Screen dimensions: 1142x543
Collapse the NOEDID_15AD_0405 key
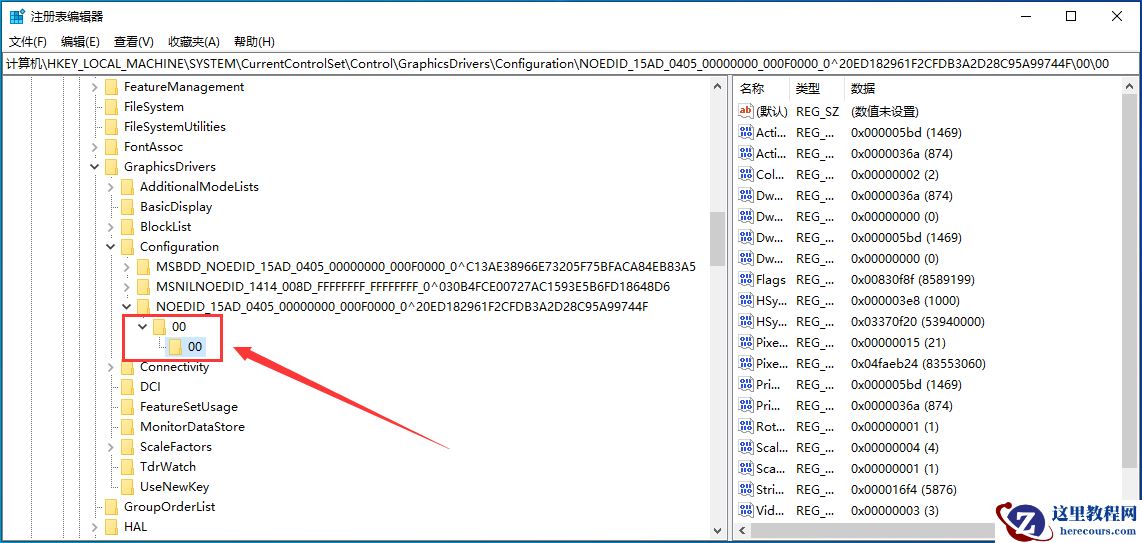[x=127, y=306]
